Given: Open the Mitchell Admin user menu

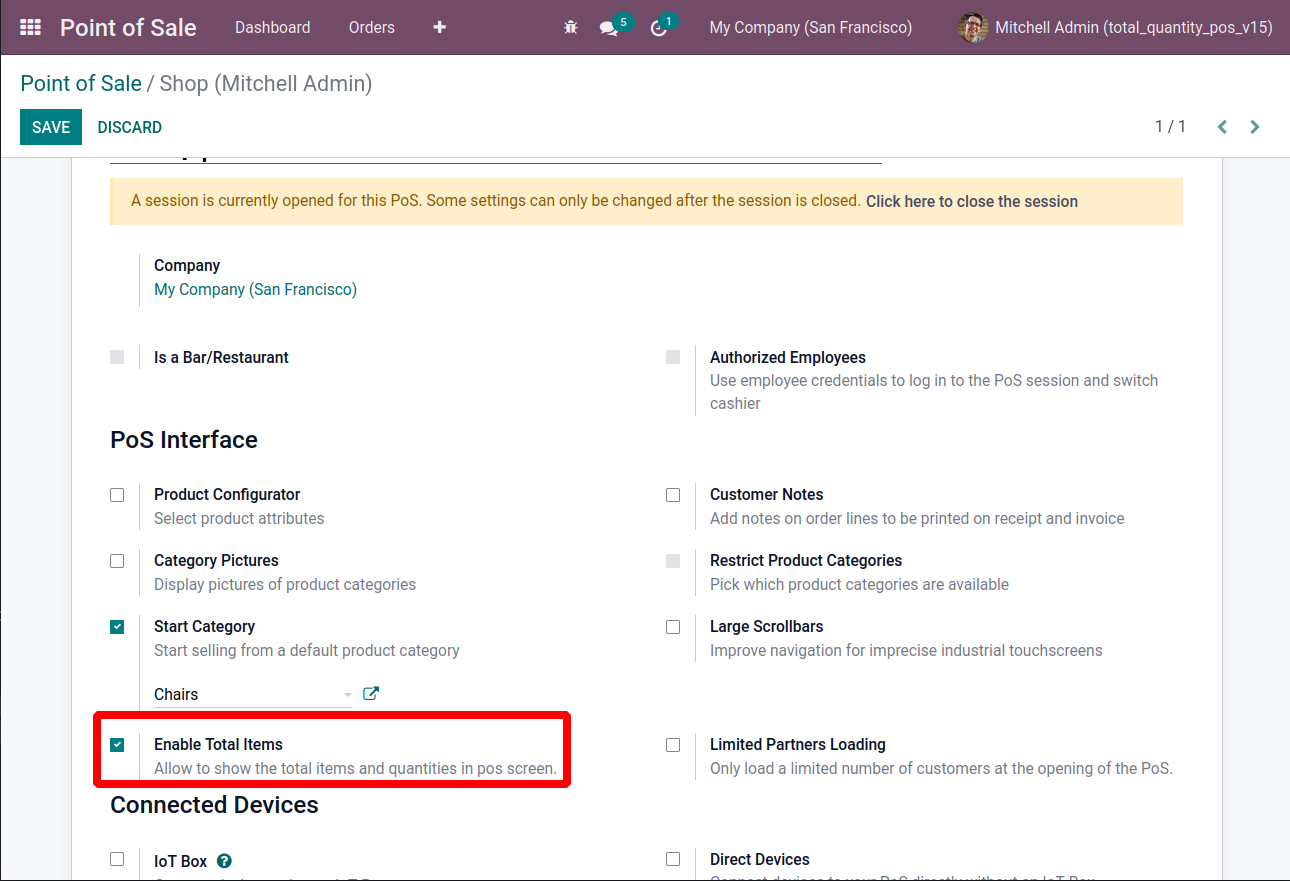Looking at the screenshot, I should tap(1115, 27).
